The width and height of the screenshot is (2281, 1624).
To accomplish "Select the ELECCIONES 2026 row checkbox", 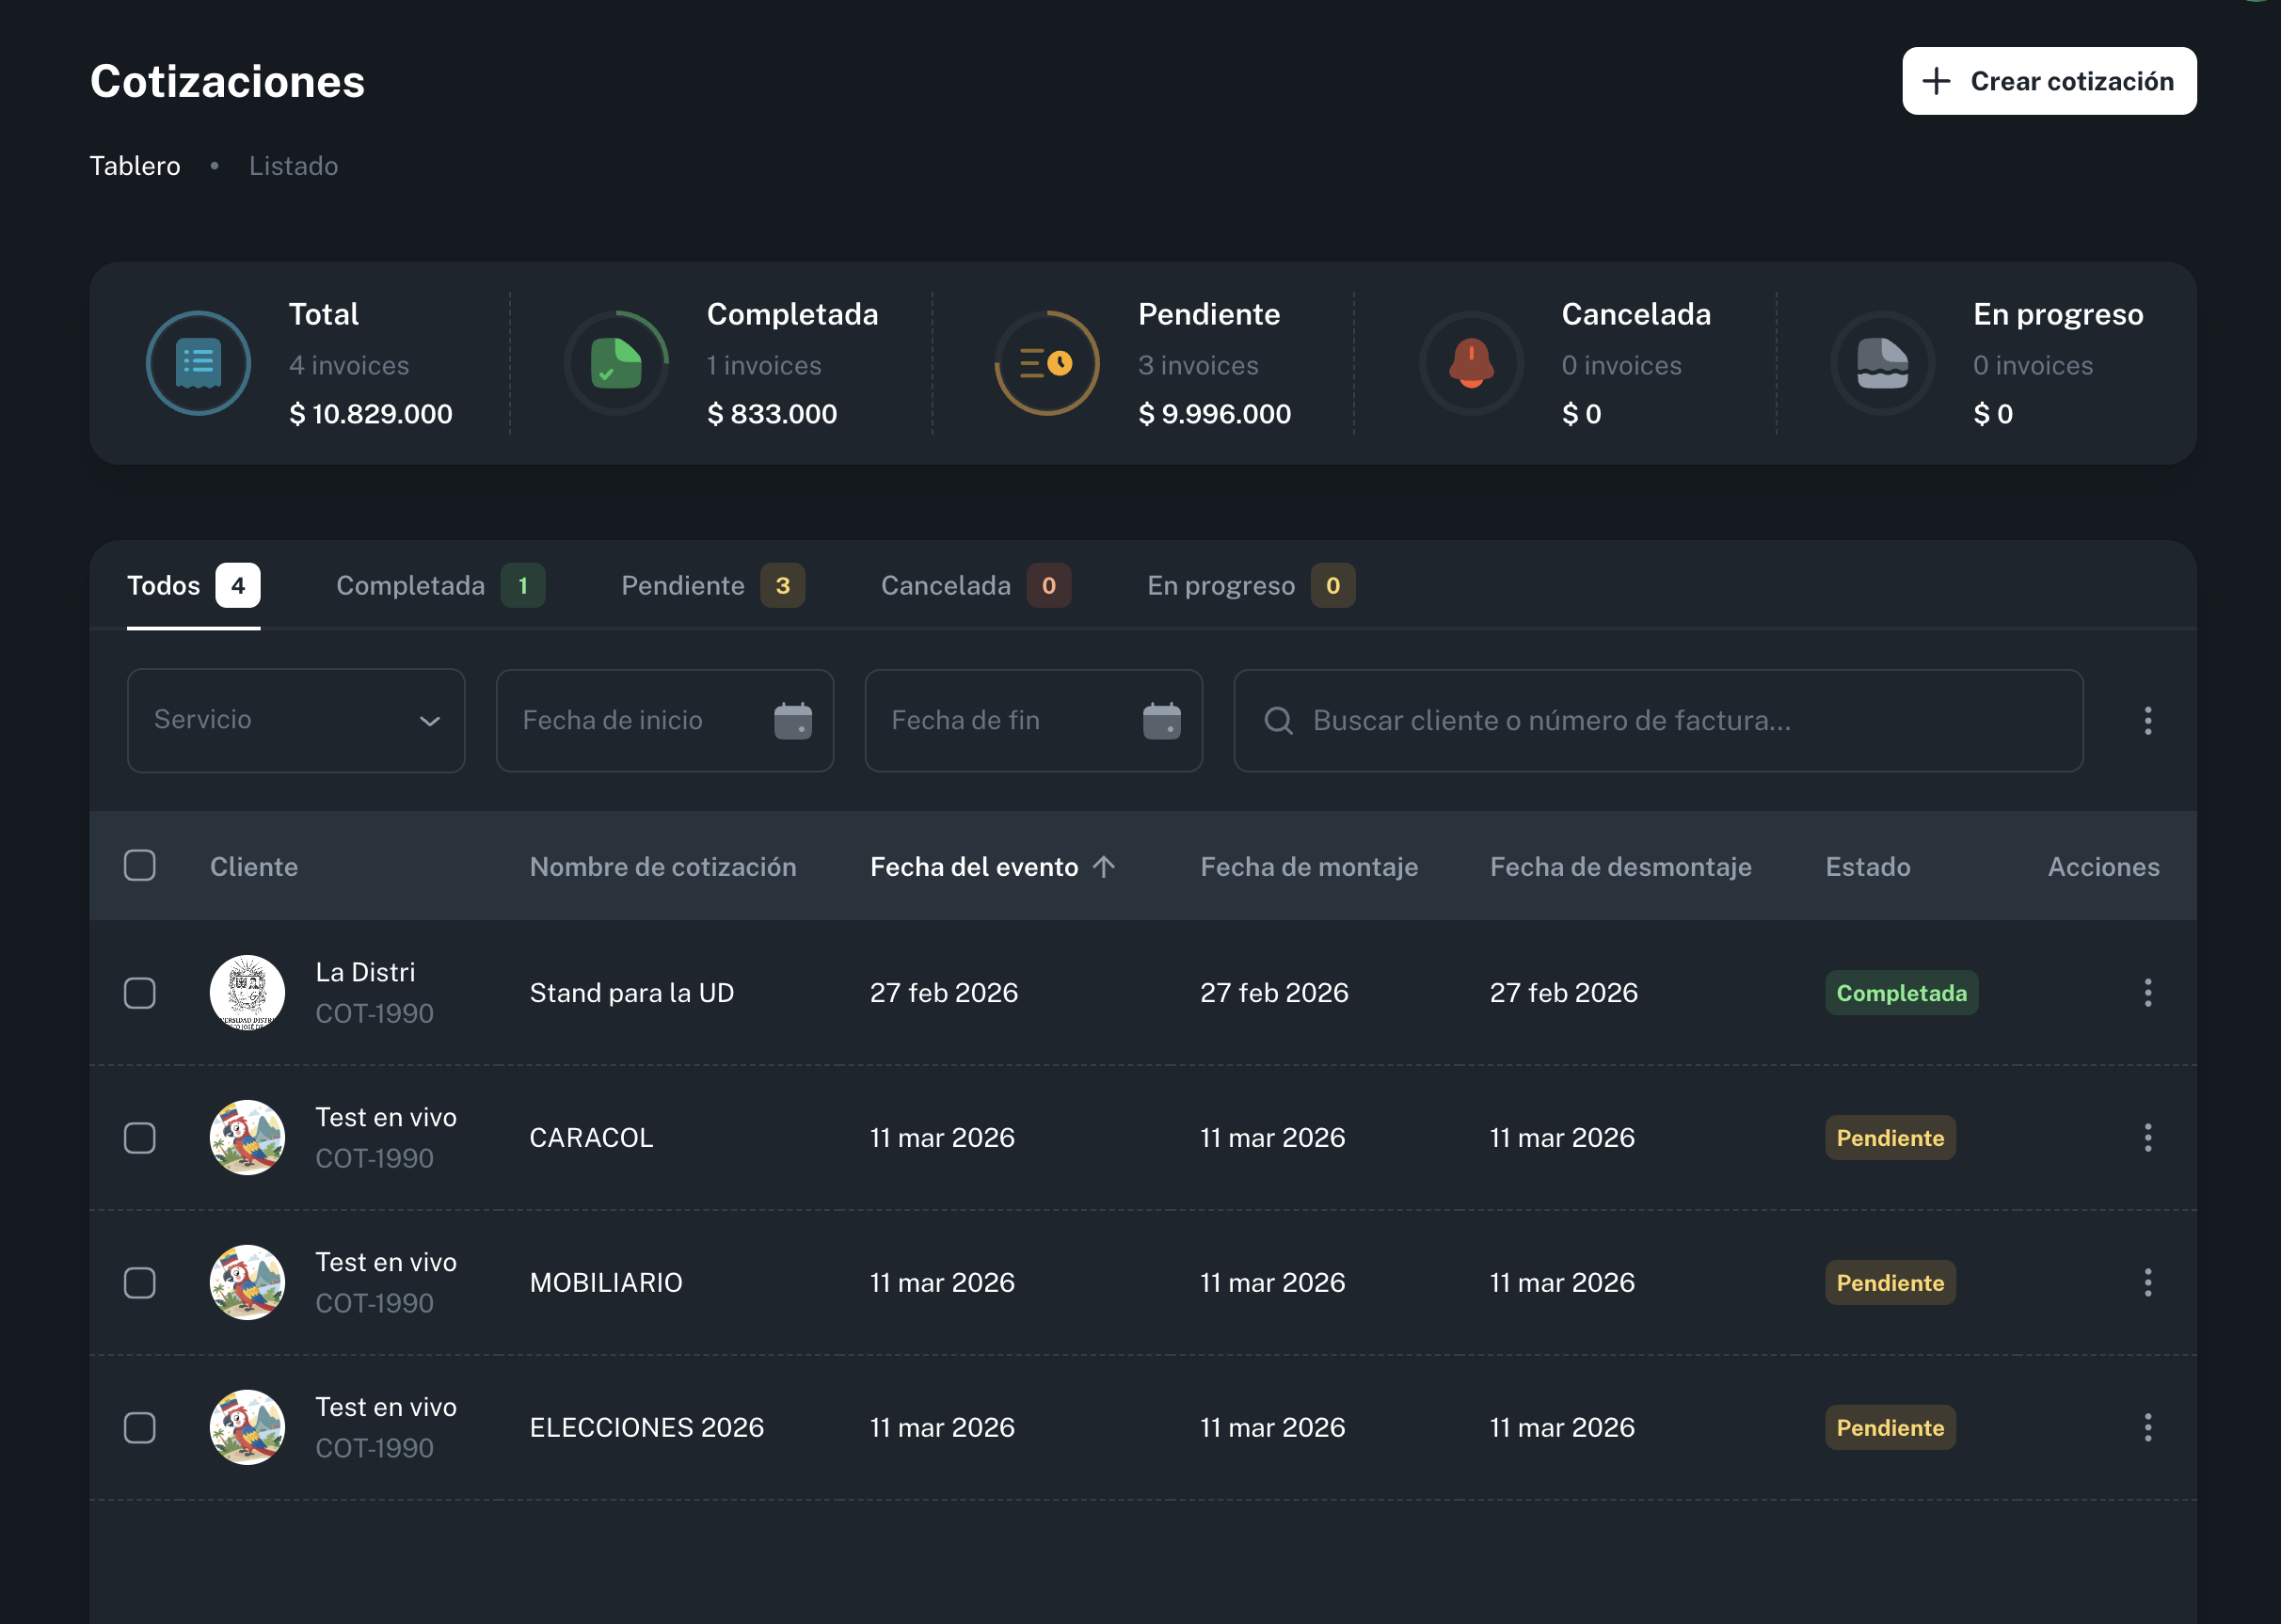I will click(x=140, y=1428).
